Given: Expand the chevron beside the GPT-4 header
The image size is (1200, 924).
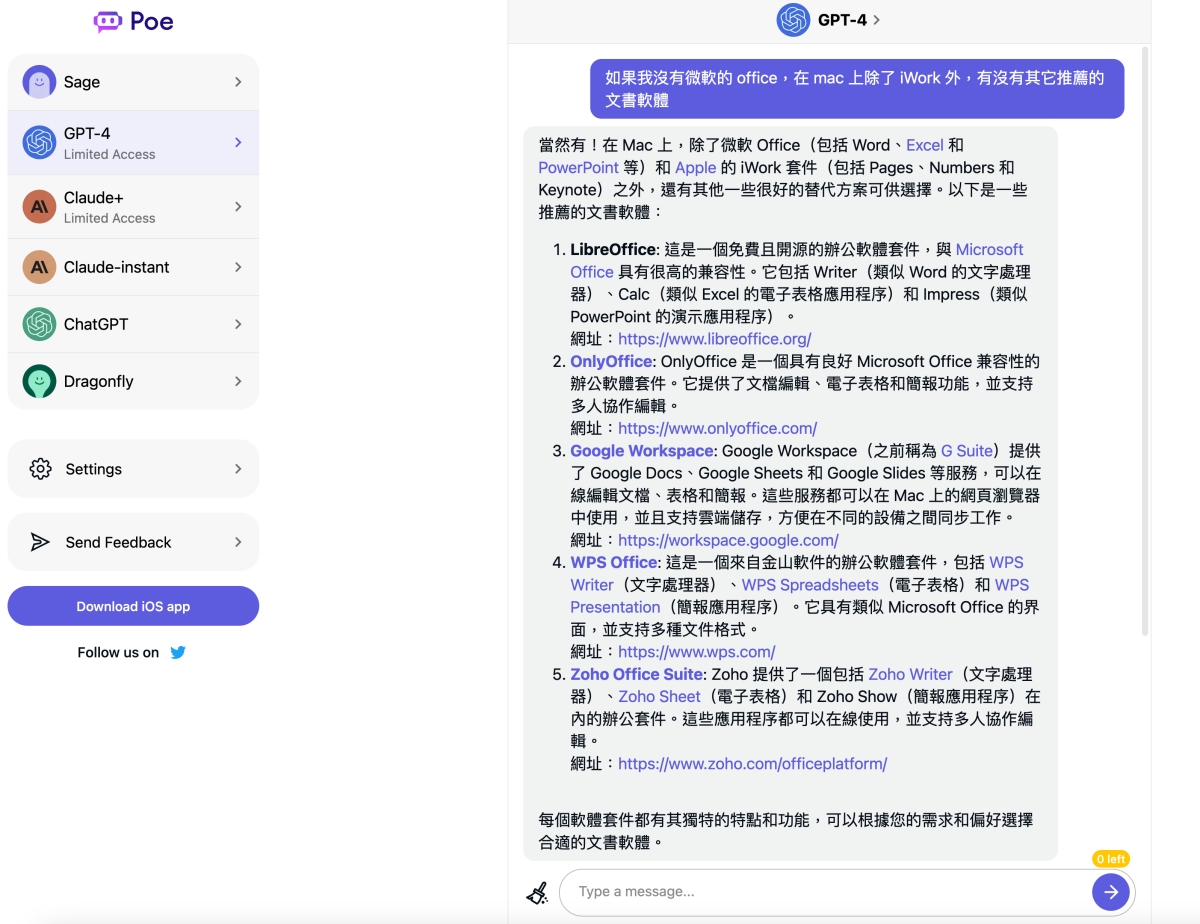Looking at the screenshot, I should [x=877, y=20].
